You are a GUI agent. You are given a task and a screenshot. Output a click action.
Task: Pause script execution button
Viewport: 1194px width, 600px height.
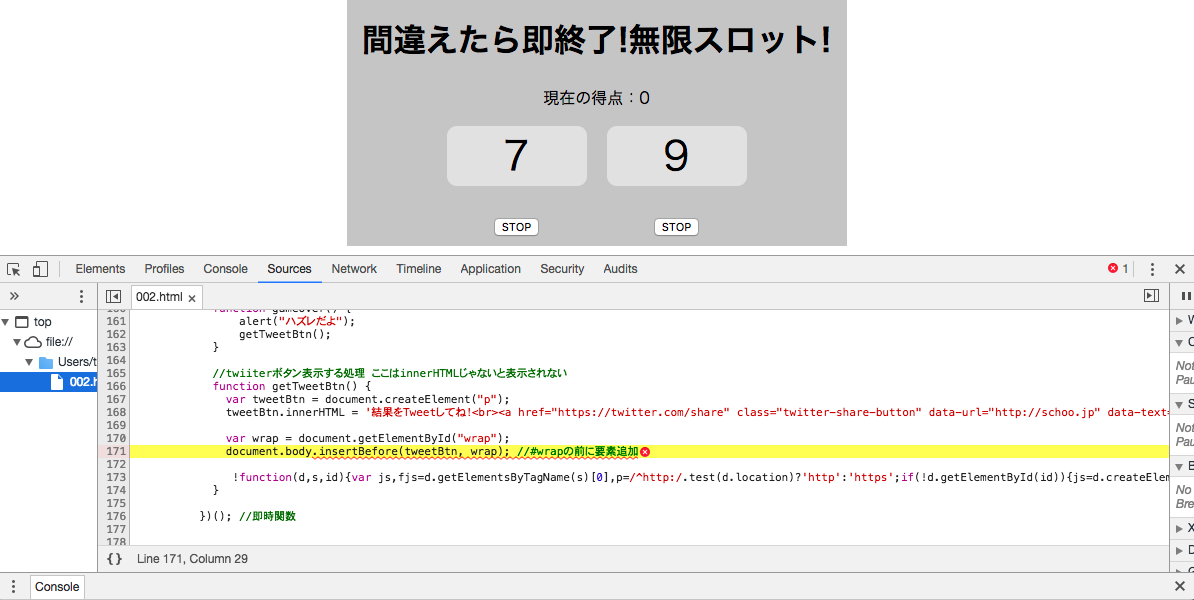tap(1186, 296)
